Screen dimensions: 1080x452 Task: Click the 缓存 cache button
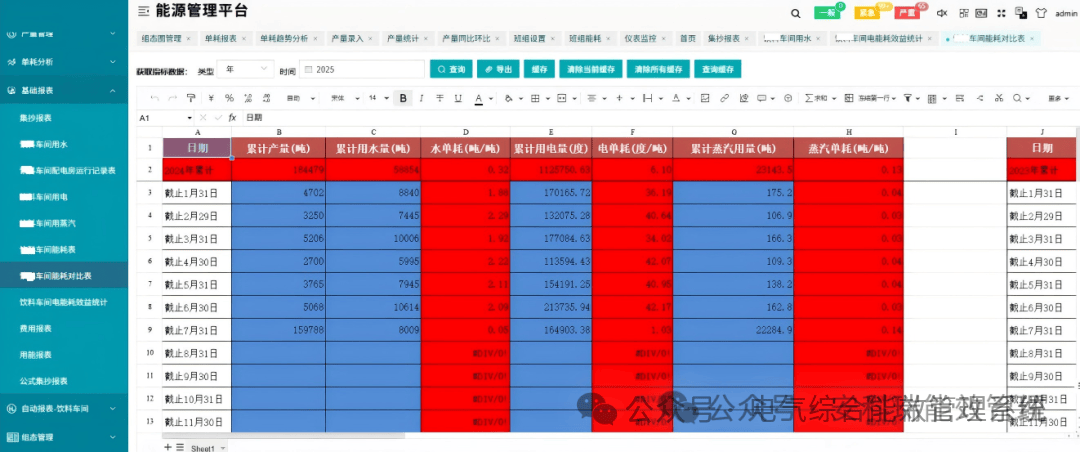540,70
